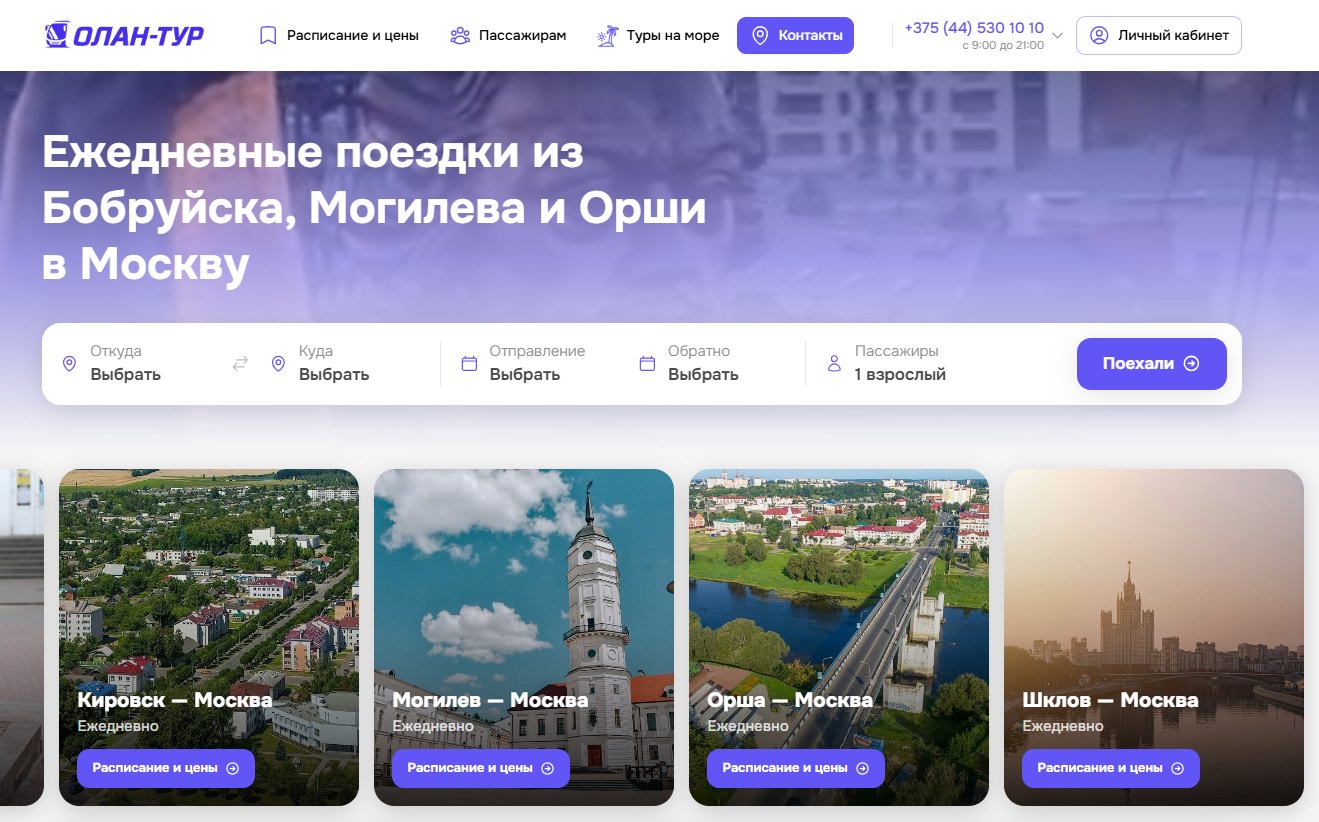The width and height of the screenshot is (1319, 822).
Task: Click the Поехали search button
Action: (x=1152, y=364)
